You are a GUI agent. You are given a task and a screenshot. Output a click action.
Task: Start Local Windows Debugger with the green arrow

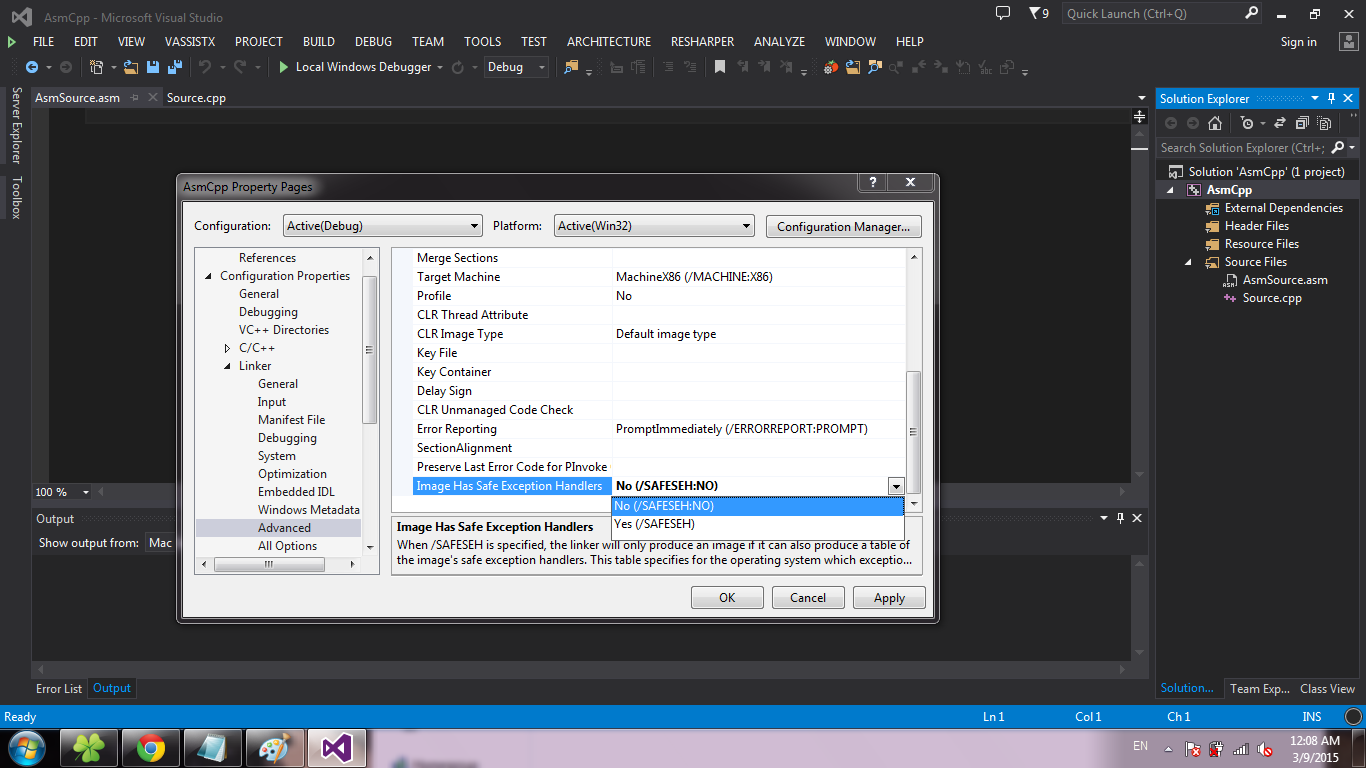pyautogui.click(x=284, y=67)
